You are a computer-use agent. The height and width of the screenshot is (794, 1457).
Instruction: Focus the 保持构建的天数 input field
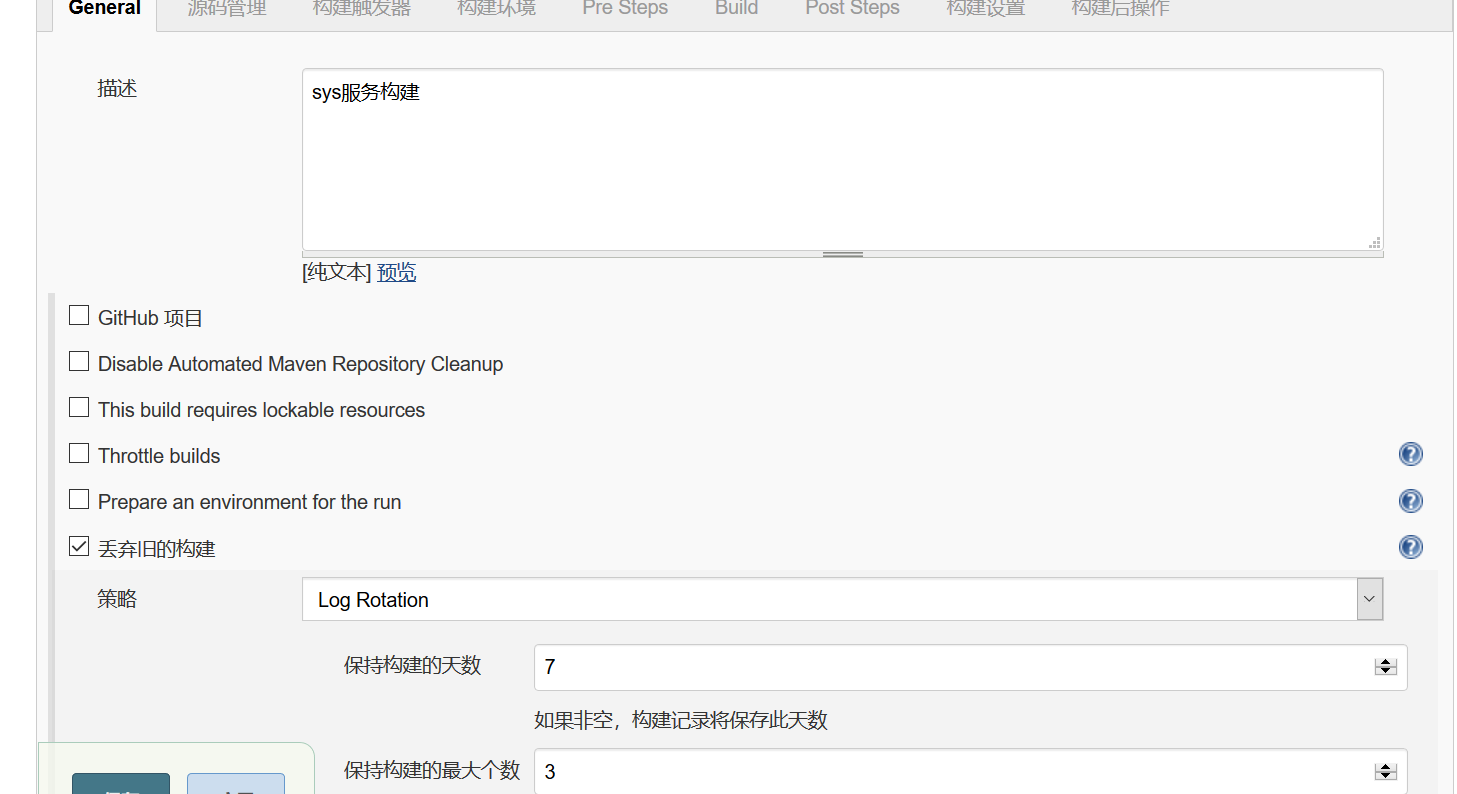coord(971,667)
